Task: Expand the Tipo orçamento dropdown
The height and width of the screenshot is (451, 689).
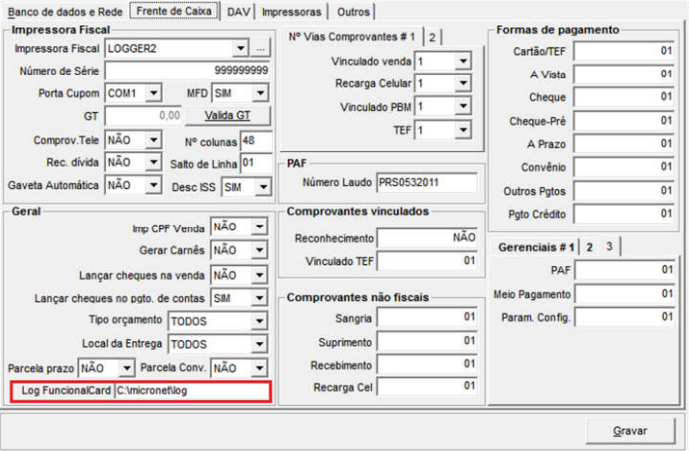Action: 259,321
